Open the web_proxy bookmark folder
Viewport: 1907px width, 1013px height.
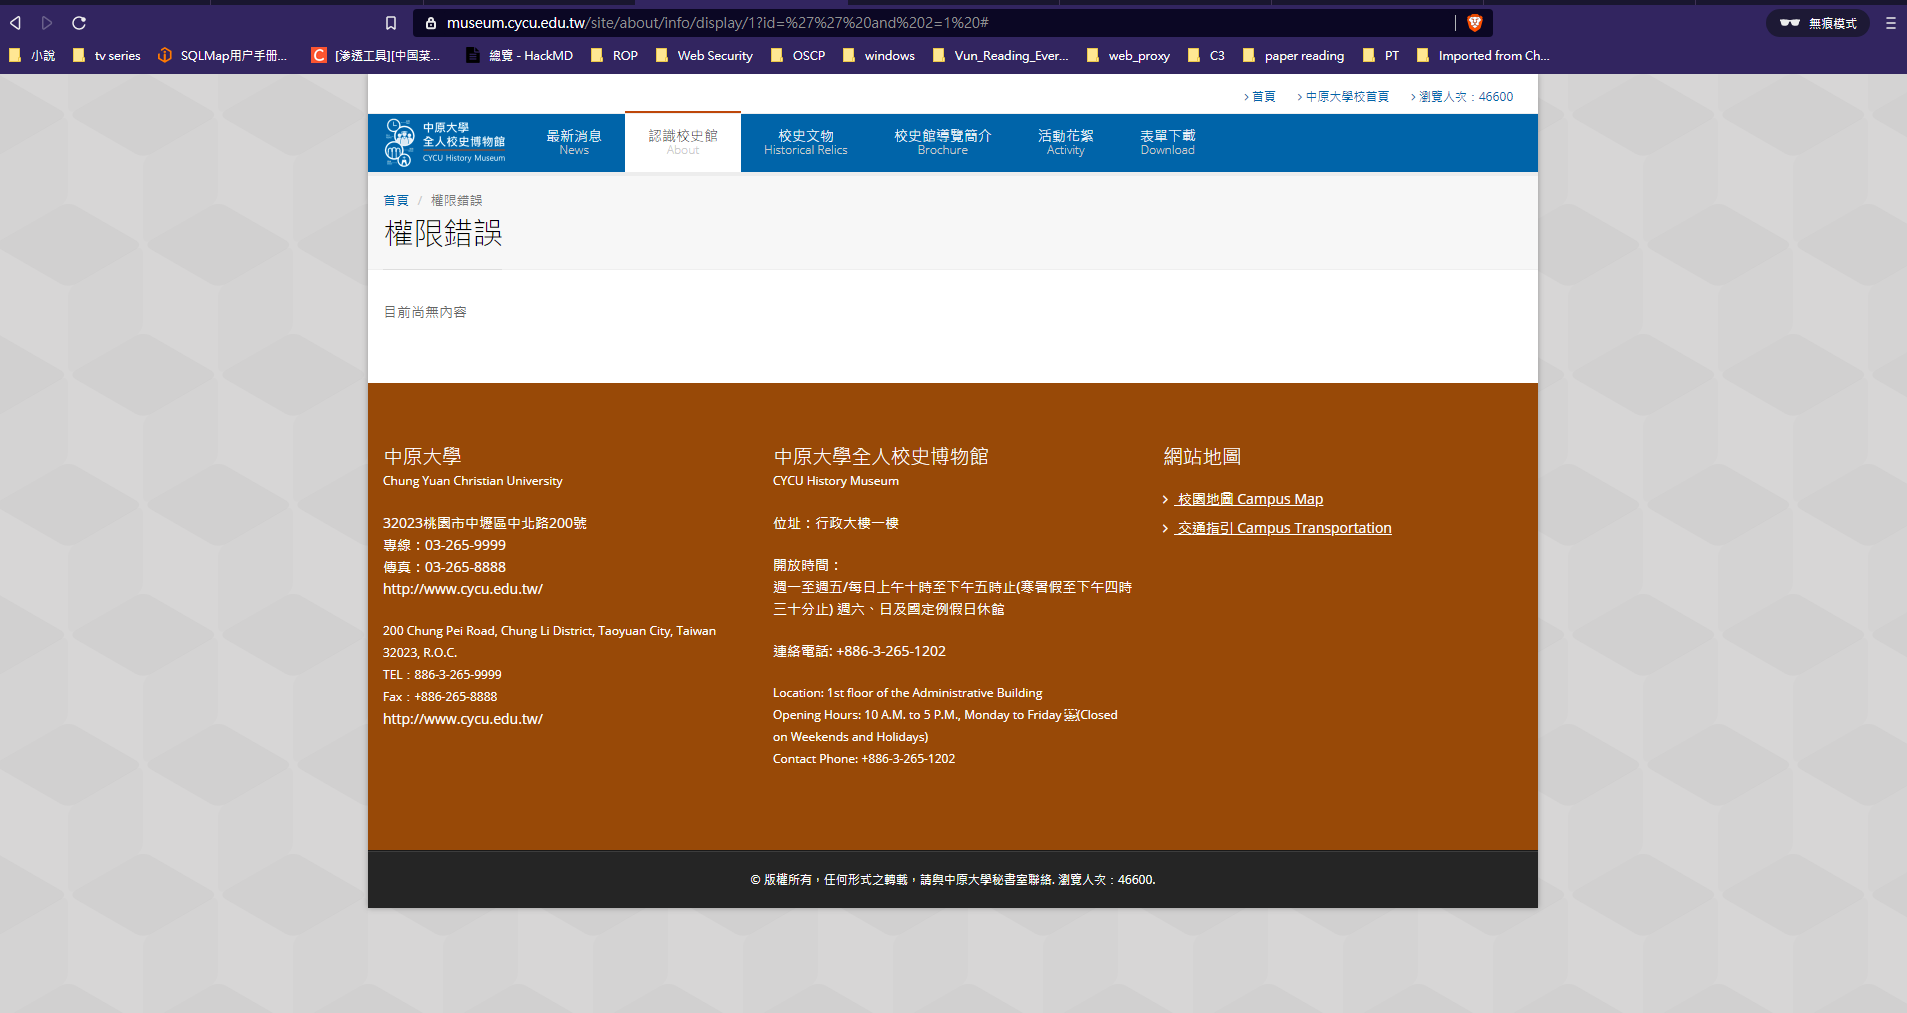(x=1128, y=56)
